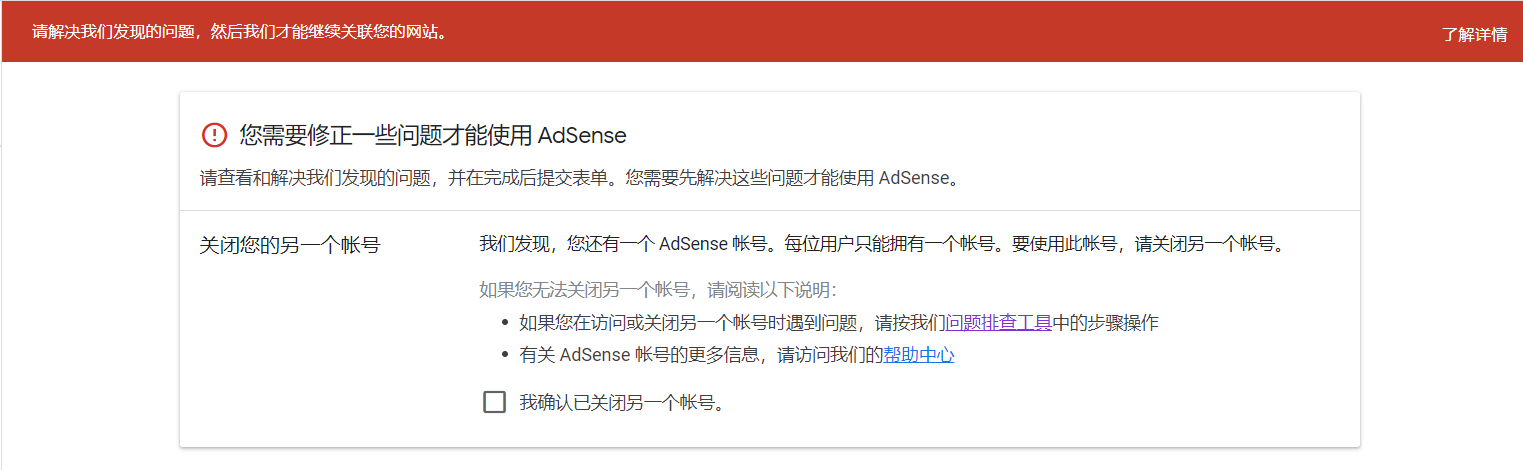1523x470 pixels.
Task: Check the 我确认已关闭另一个帐号 checkbox
Action: (x=494, y=402)
